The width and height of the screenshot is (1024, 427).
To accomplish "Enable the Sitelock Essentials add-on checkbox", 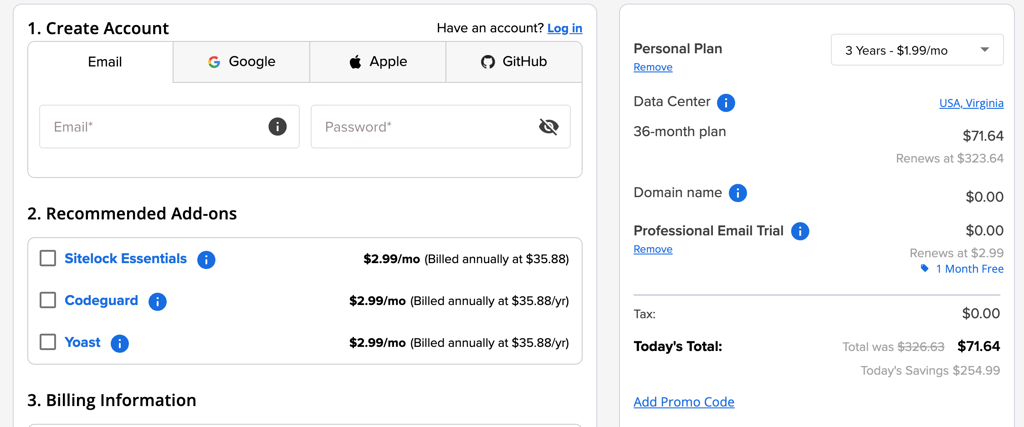I will pos(48,259).
